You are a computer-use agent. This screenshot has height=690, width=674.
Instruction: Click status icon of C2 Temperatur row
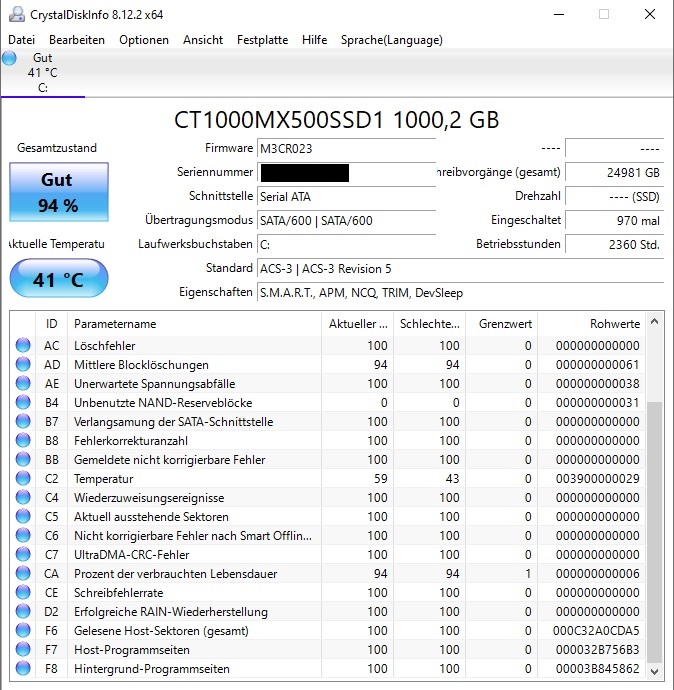click(x=23, y=478)
